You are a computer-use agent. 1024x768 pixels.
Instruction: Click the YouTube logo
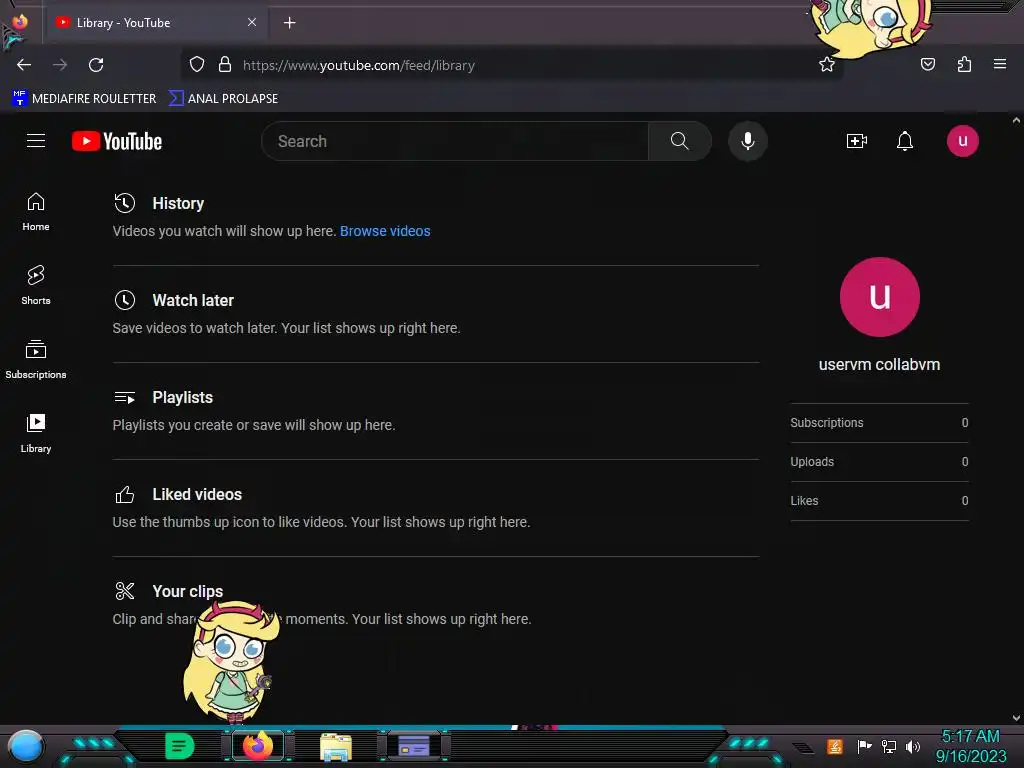117,141
